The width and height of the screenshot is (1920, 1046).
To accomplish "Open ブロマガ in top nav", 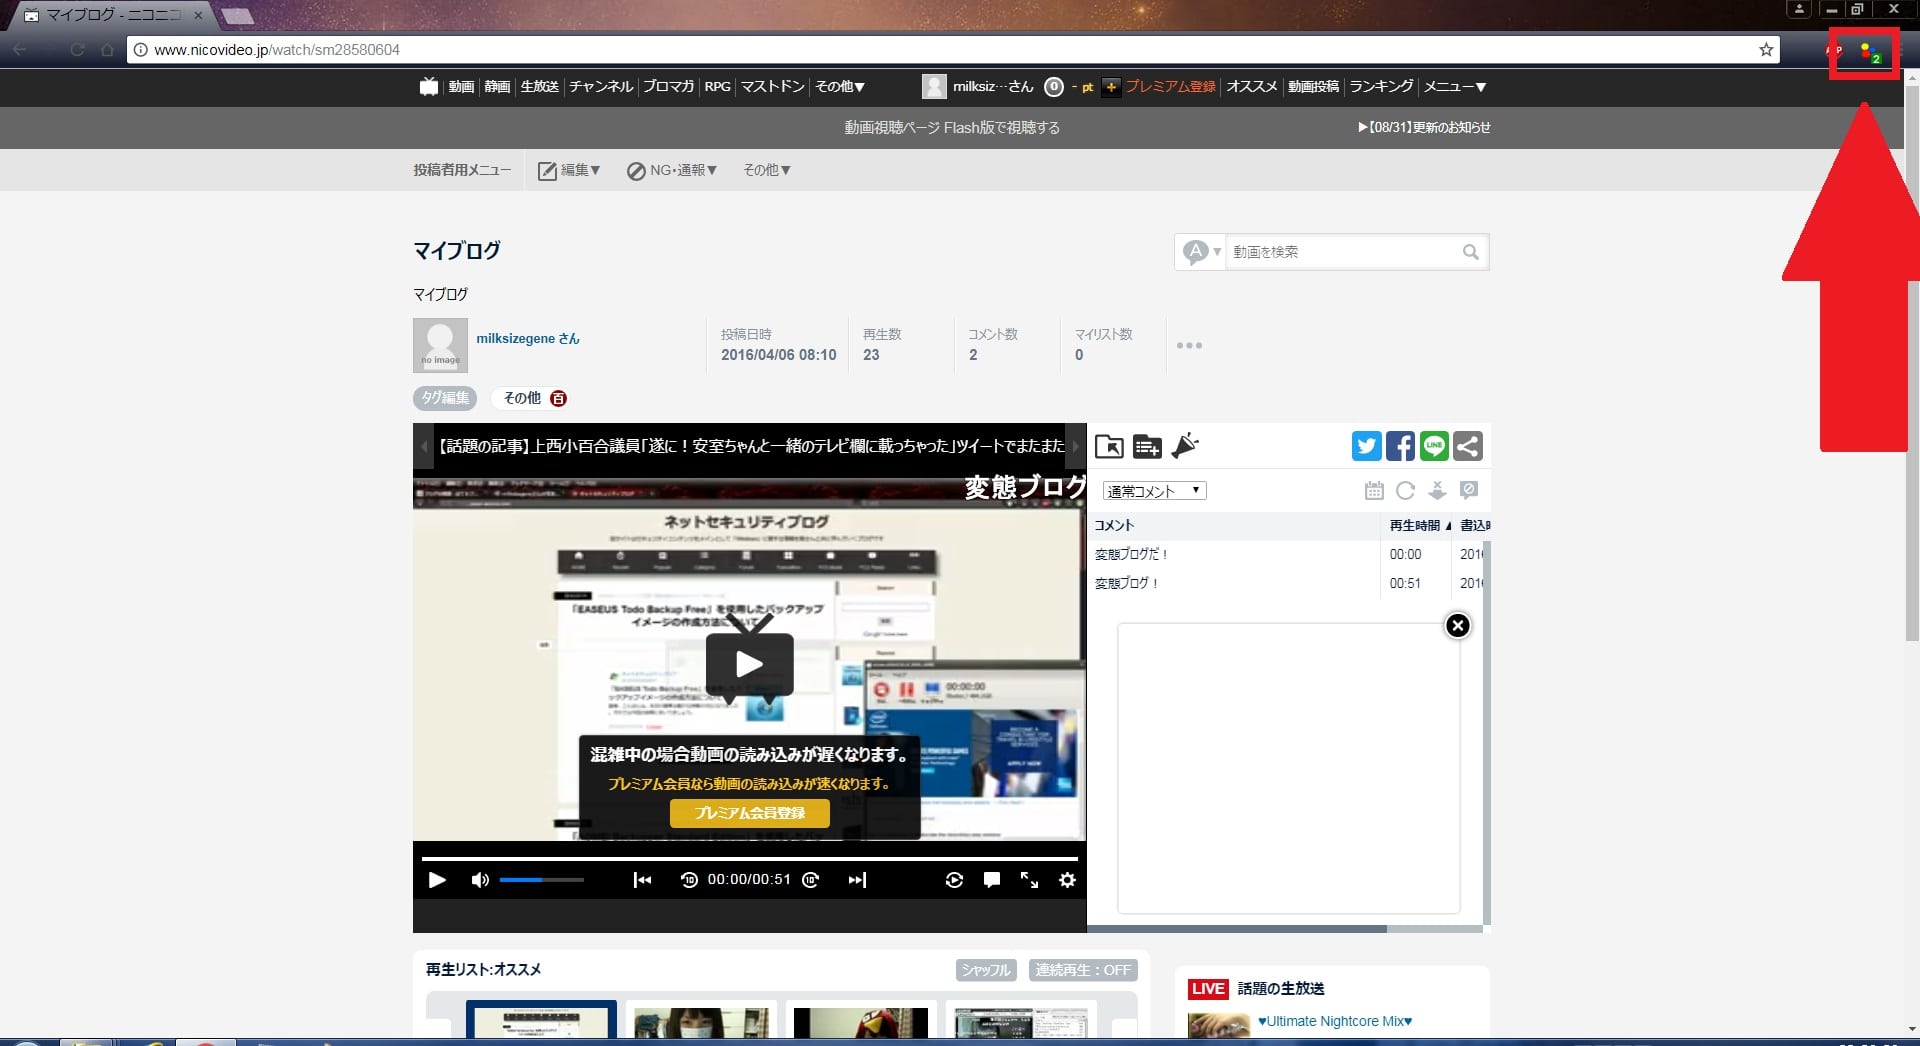I will (668, 87).
